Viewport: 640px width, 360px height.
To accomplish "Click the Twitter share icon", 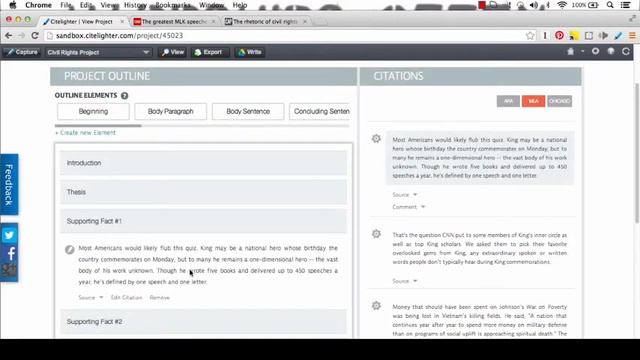I will click(9, 235).
